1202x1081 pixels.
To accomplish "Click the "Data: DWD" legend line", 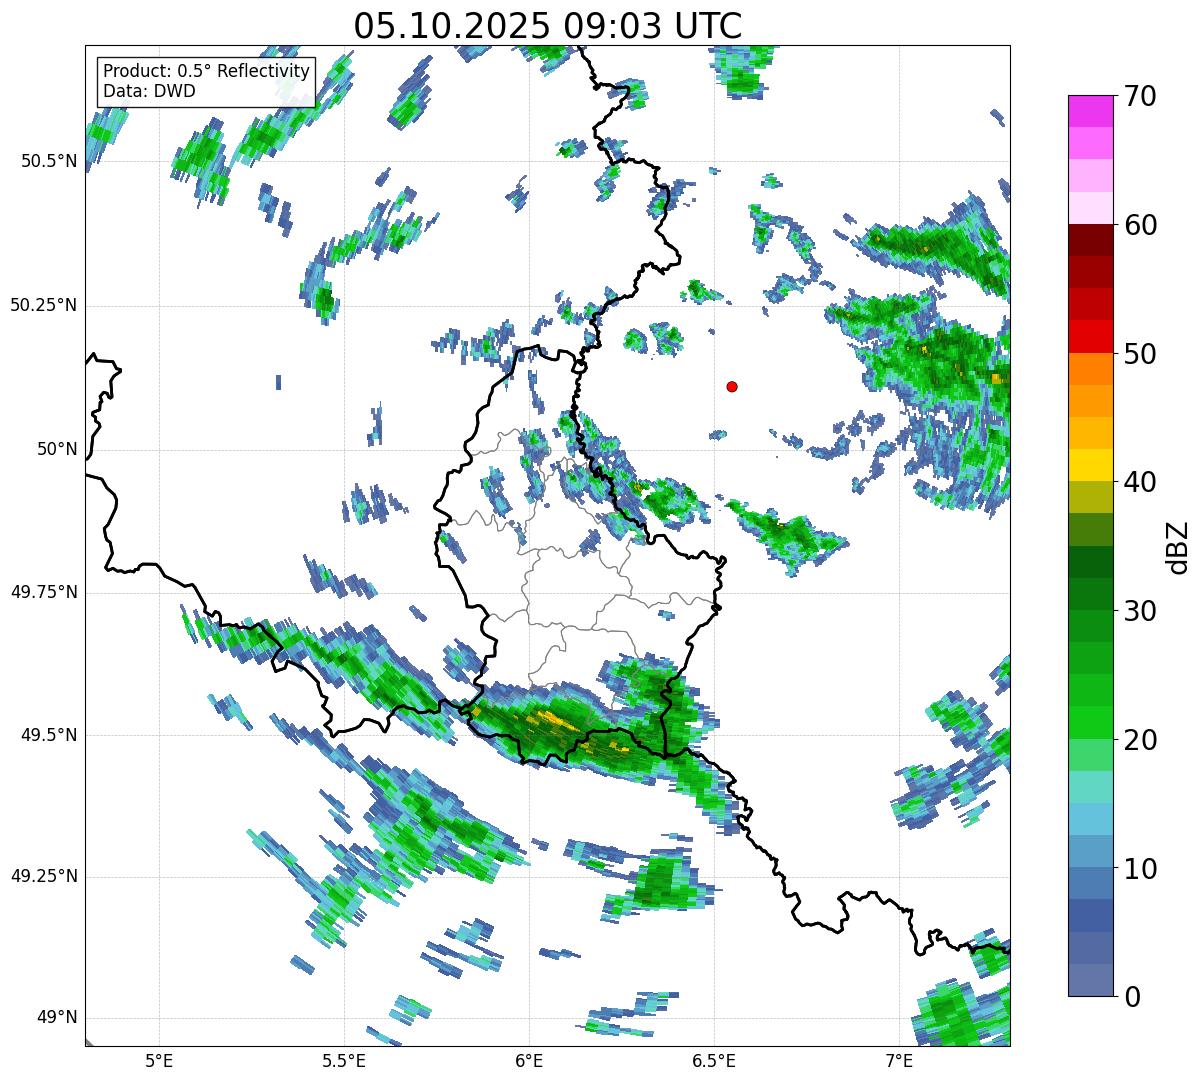I will pyautogui.click(x=149, y=91).
